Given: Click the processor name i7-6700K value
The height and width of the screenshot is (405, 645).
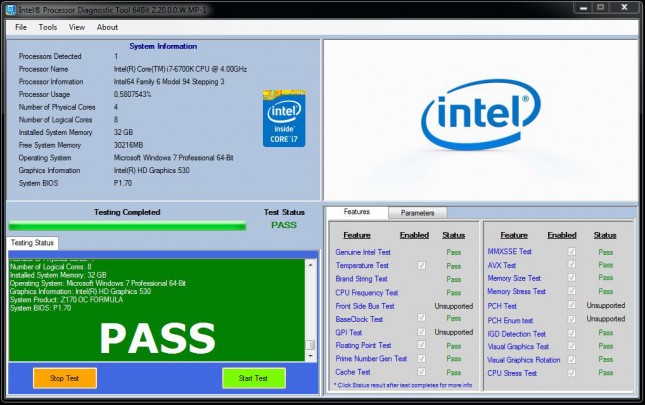Looking at the screenshot, I should 180,69.
